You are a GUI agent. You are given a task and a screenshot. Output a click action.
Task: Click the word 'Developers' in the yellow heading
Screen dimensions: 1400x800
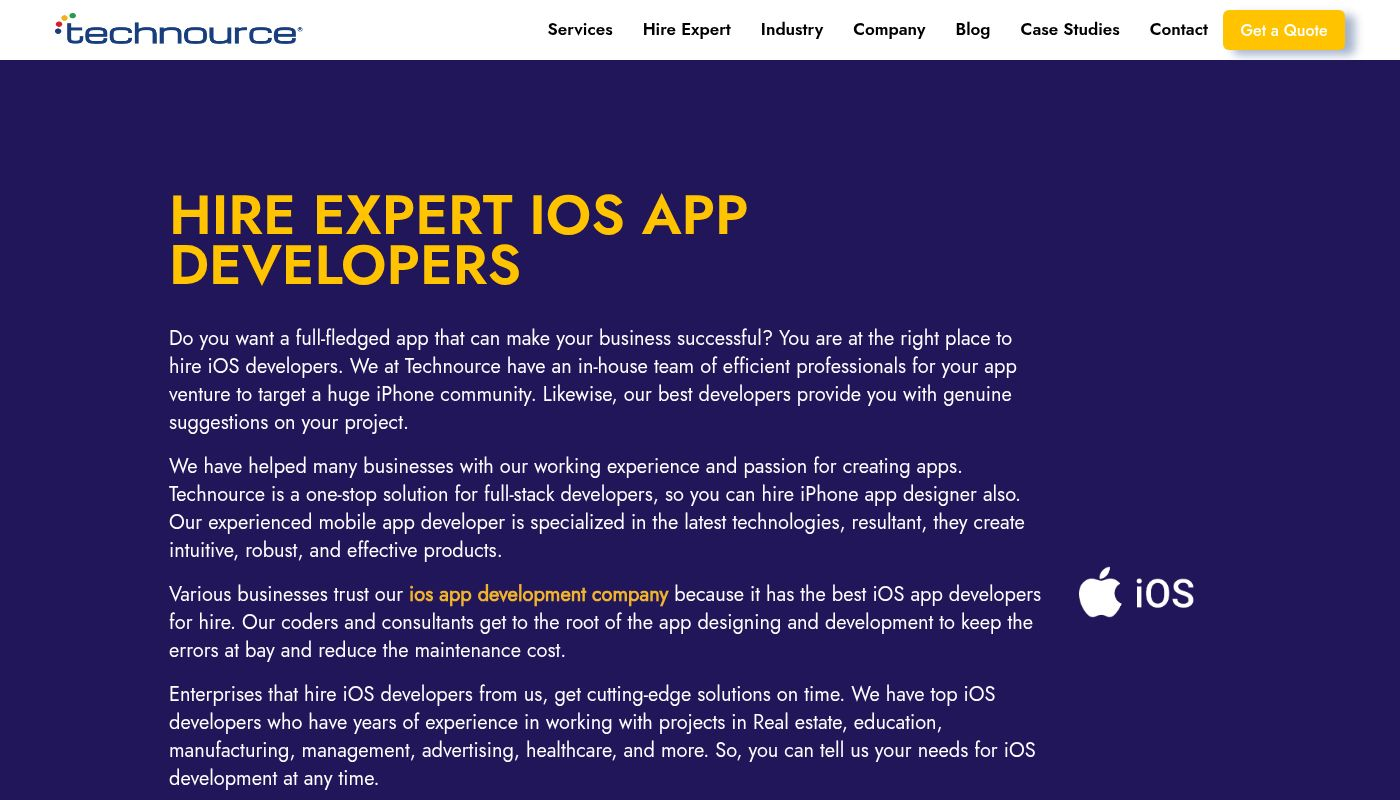point(345,266)
